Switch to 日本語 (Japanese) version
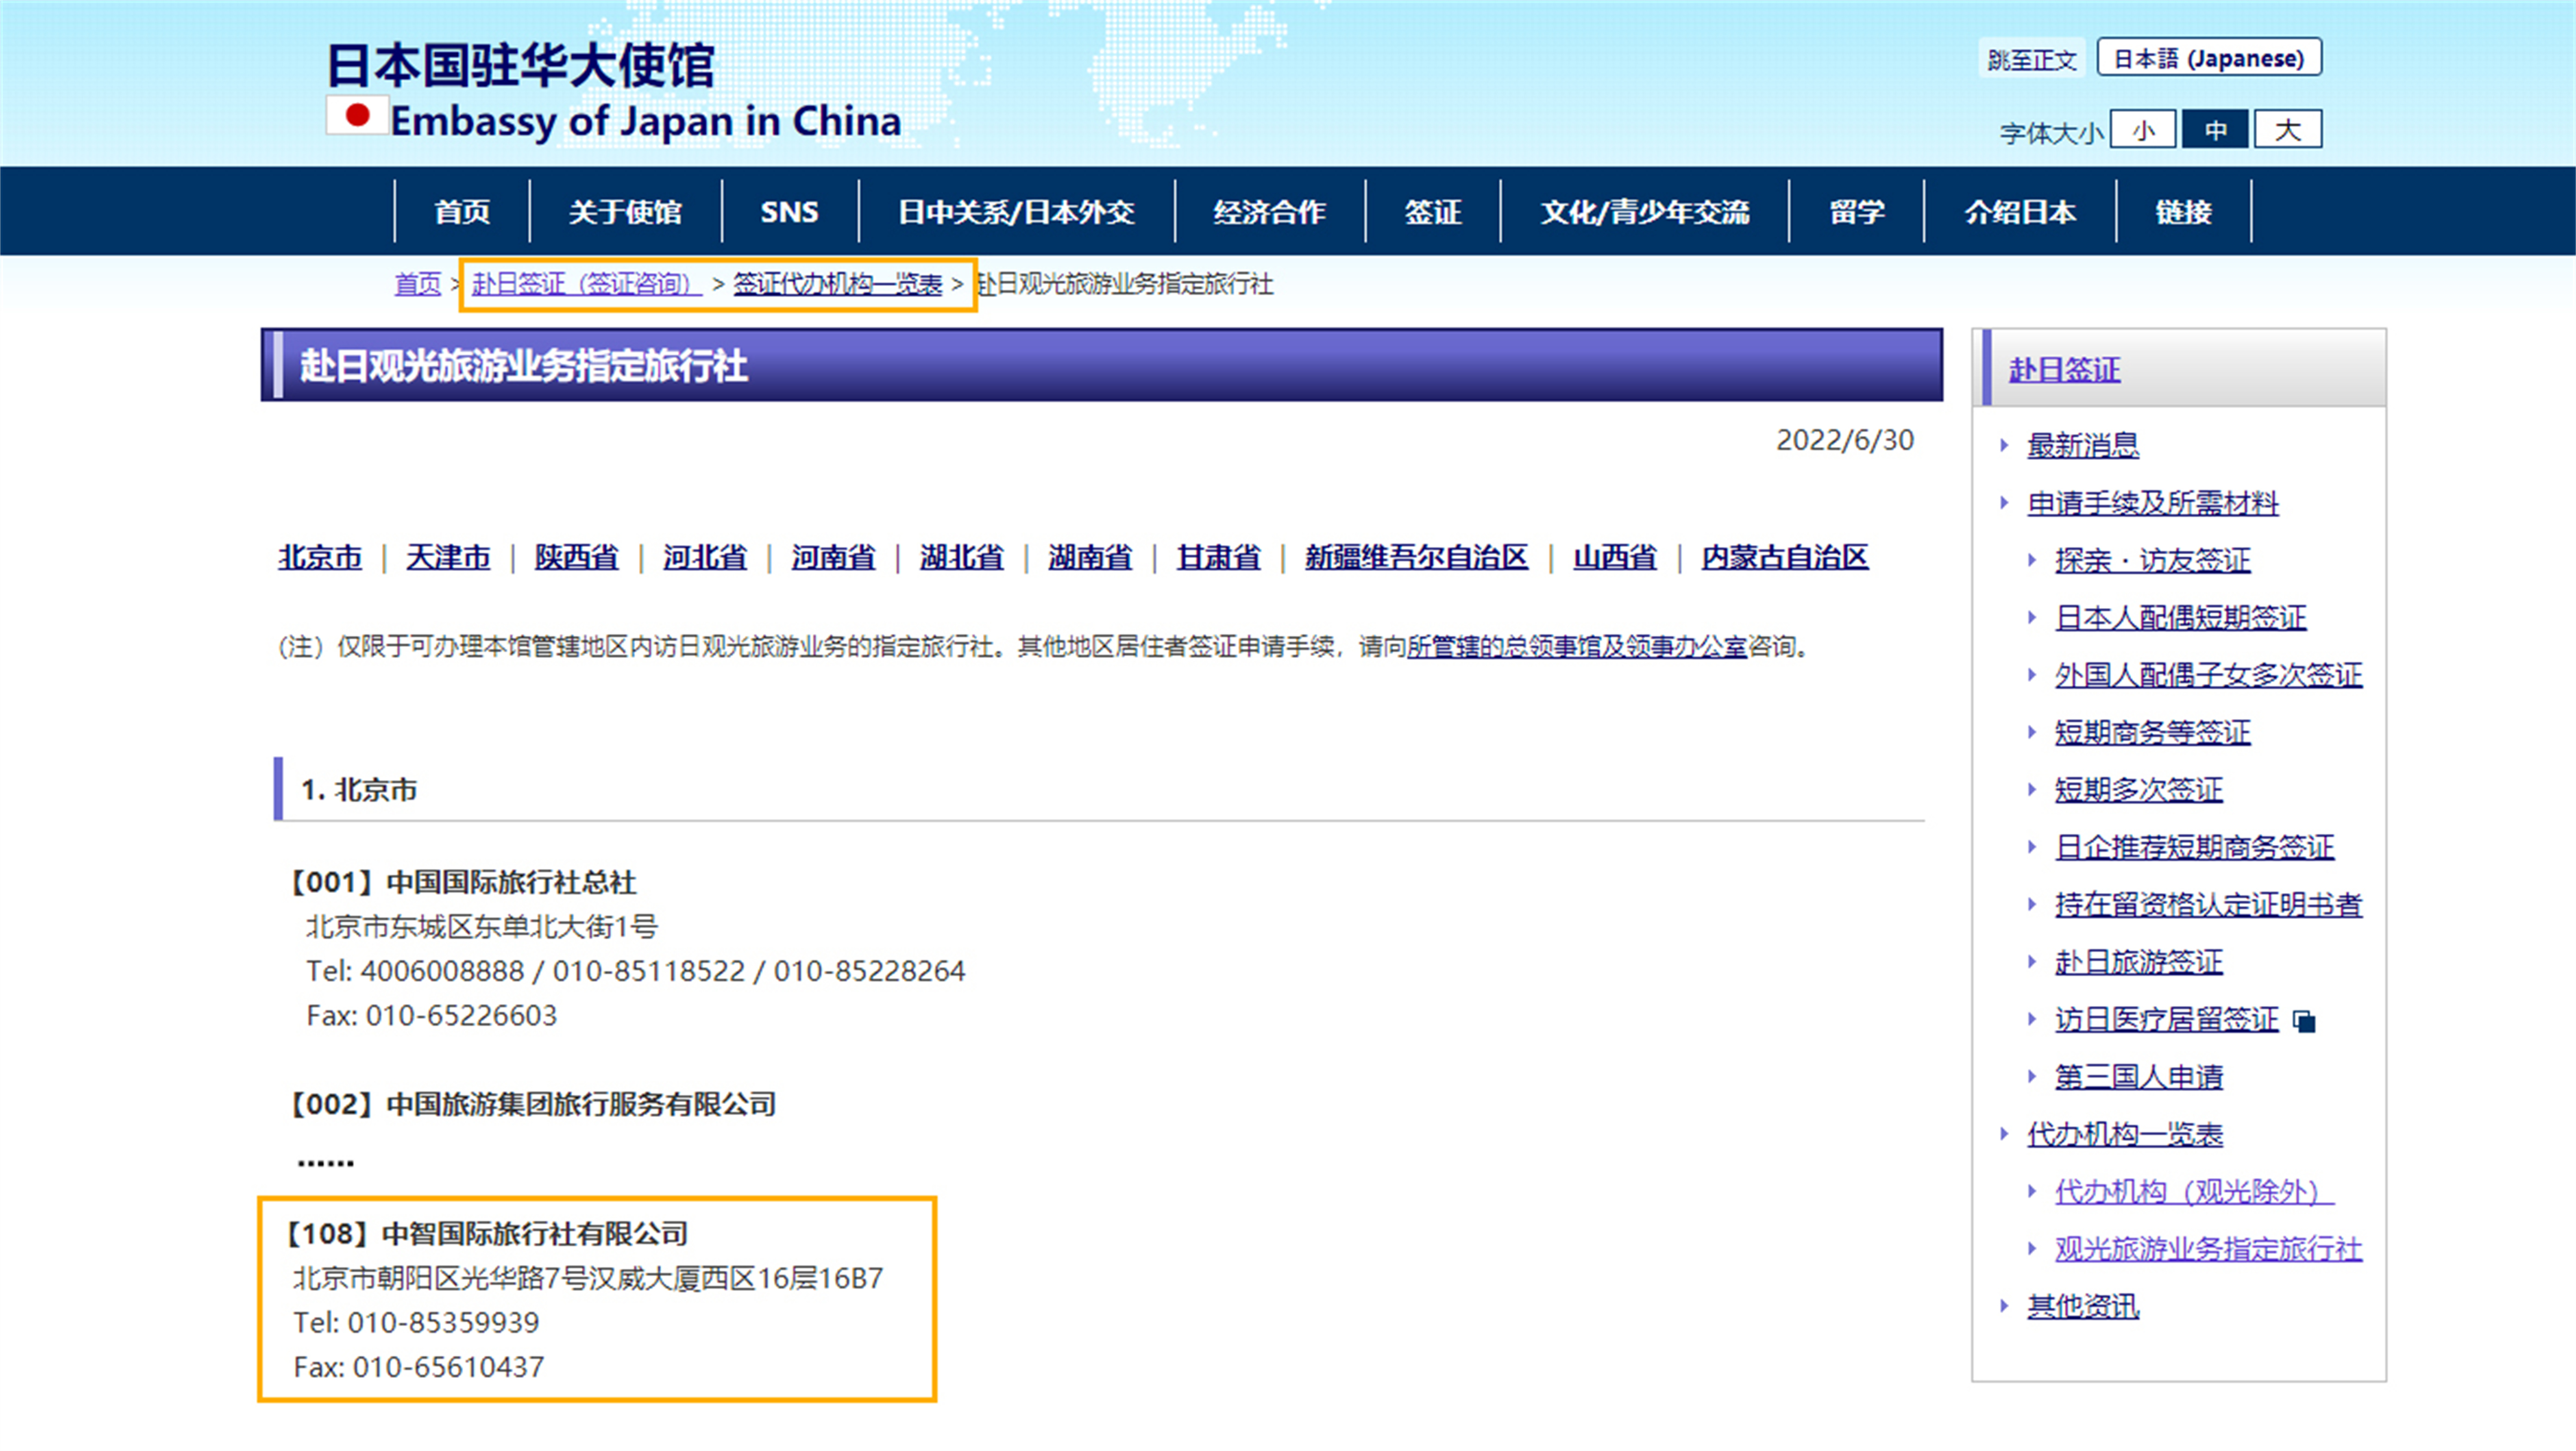 (x=2208, y=58)
